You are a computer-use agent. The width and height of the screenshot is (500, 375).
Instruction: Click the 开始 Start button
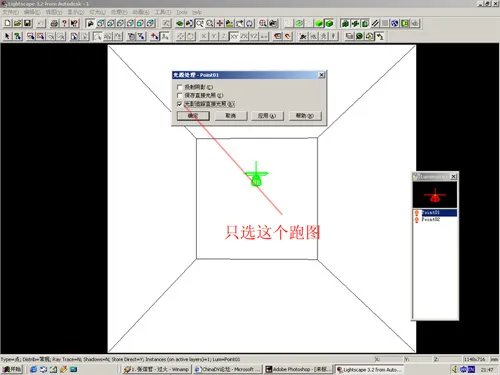[12, 369]
